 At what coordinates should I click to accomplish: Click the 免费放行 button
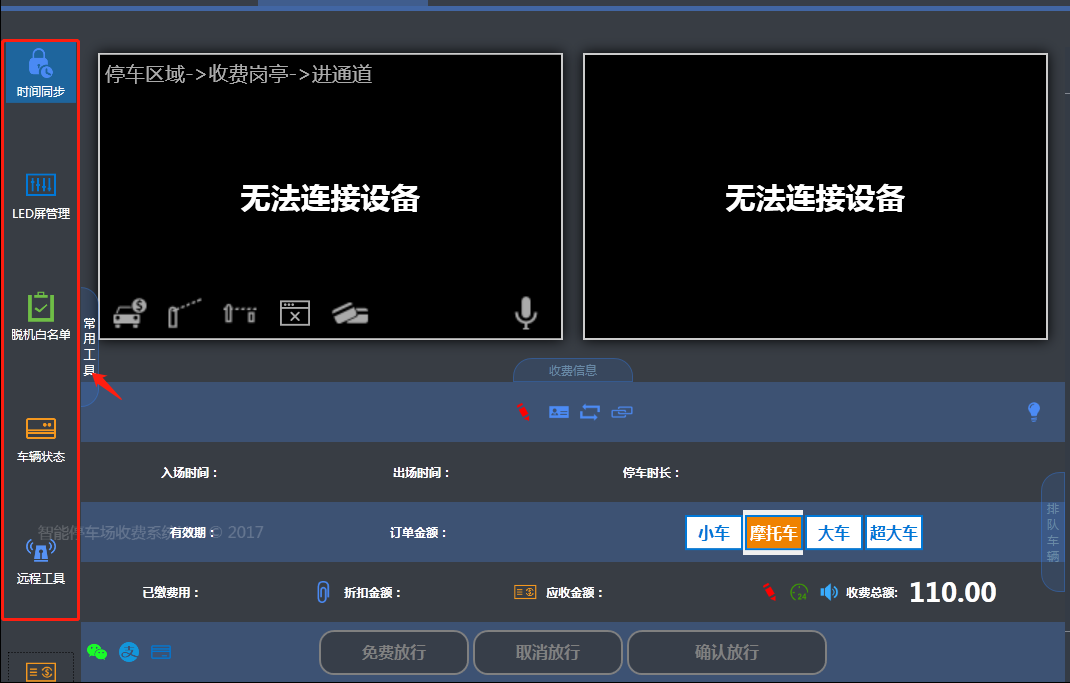[x=394, y=652]
